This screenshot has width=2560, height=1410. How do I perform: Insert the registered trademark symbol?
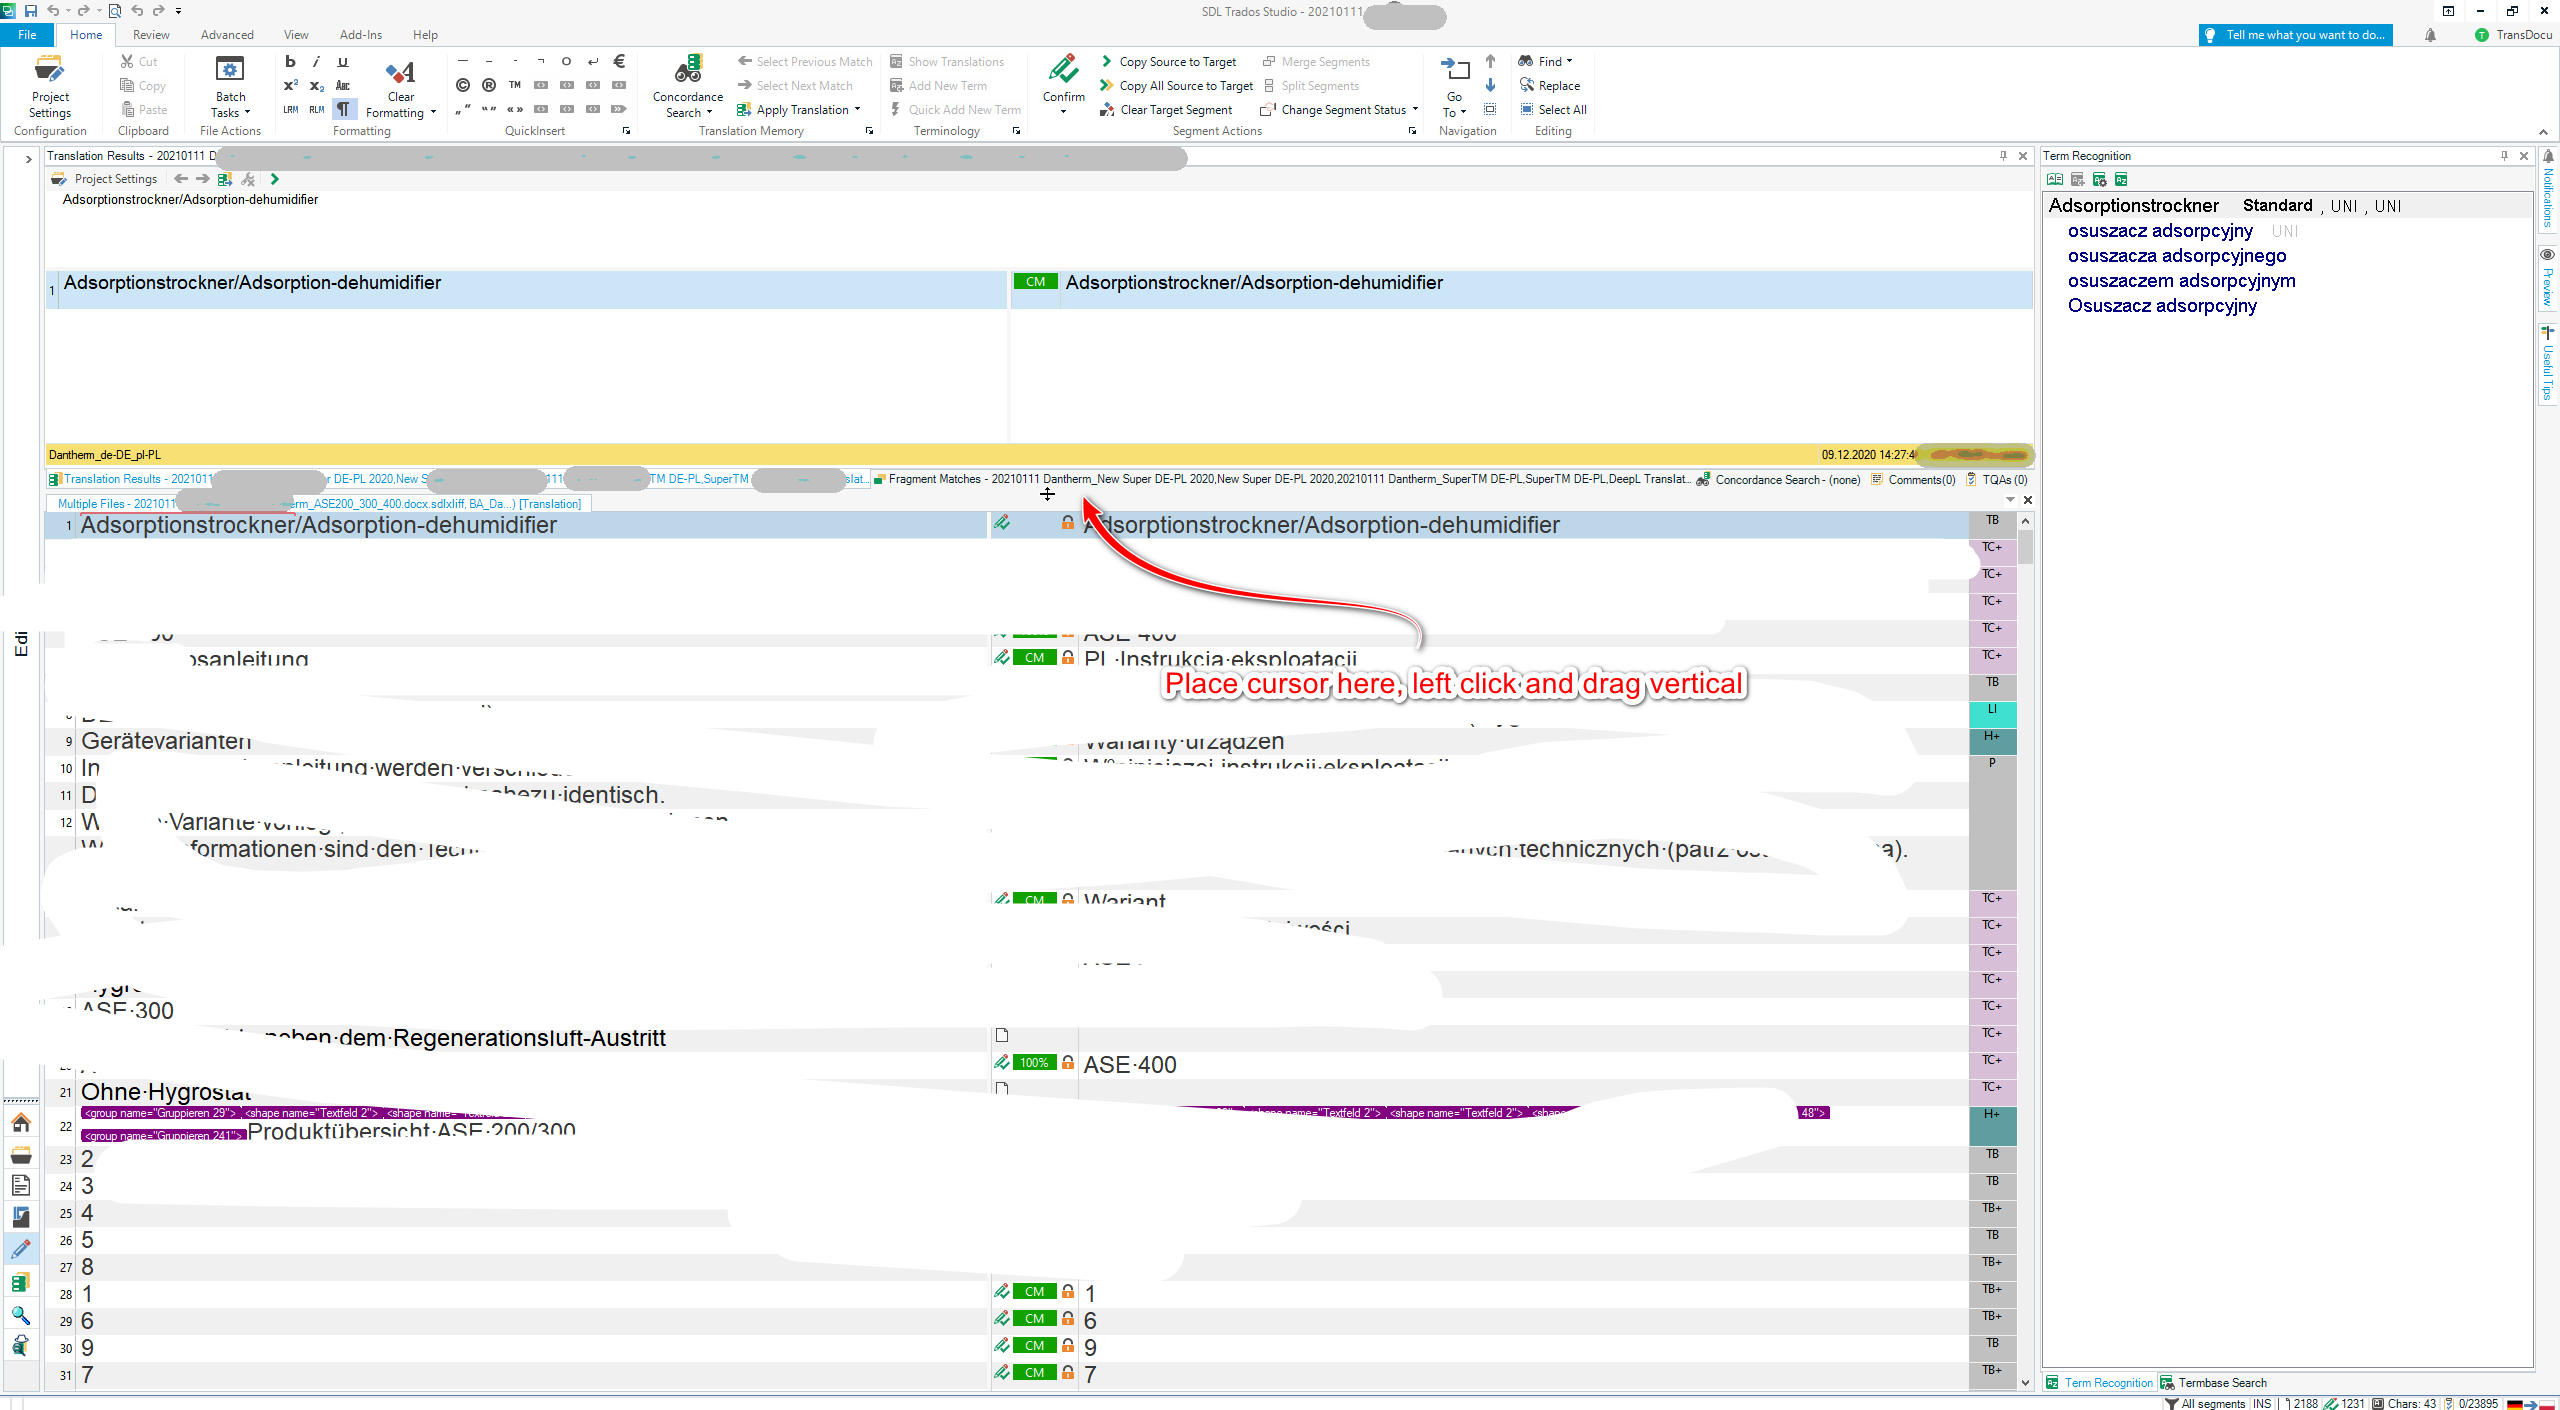[489, 86]
